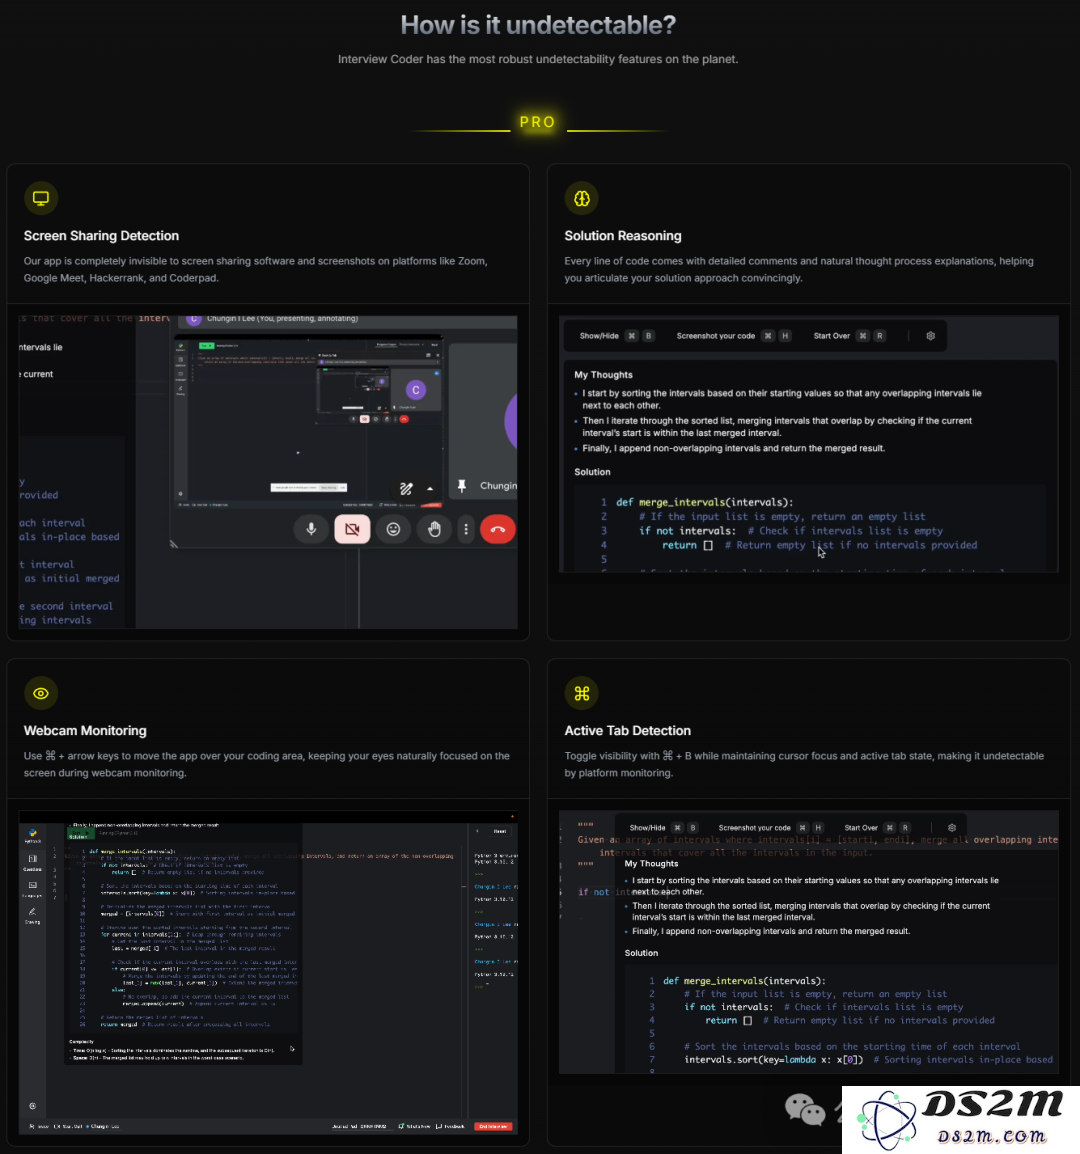Click the 'Solution Reasoning' heading
This screenshot has height=1154, width=1080.
(623, 236)
